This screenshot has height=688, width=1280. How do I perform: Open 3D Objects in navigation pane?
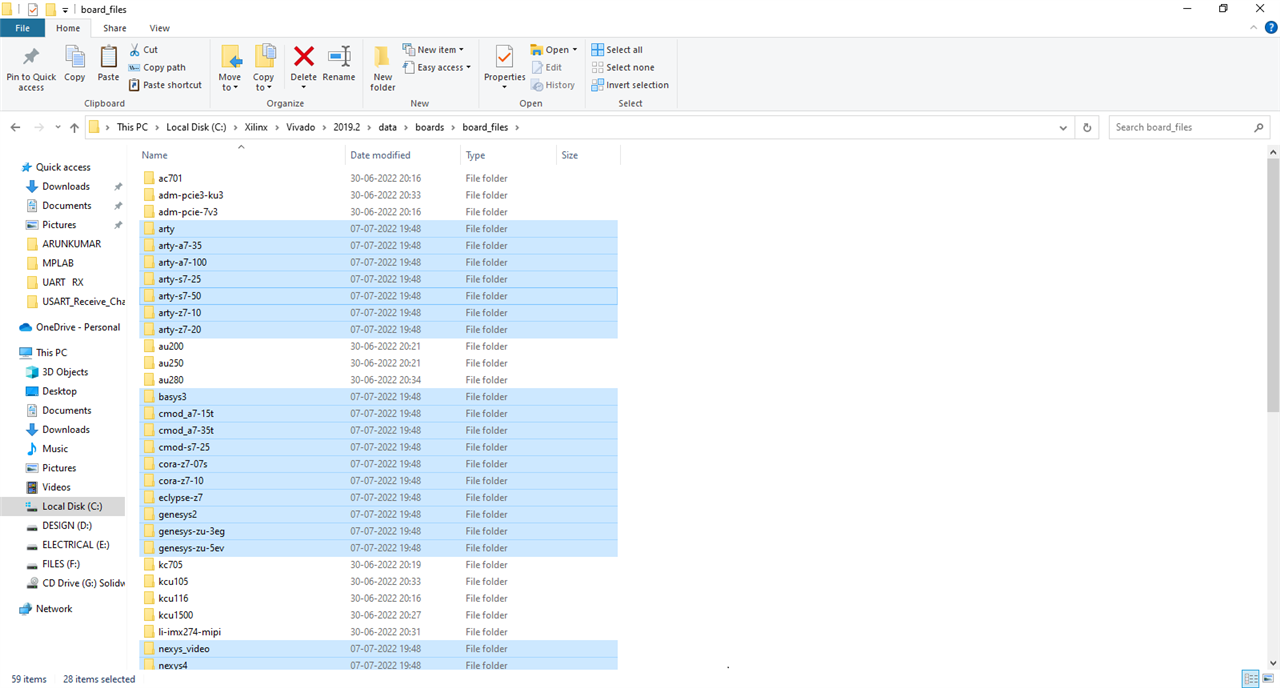(65, 372)
